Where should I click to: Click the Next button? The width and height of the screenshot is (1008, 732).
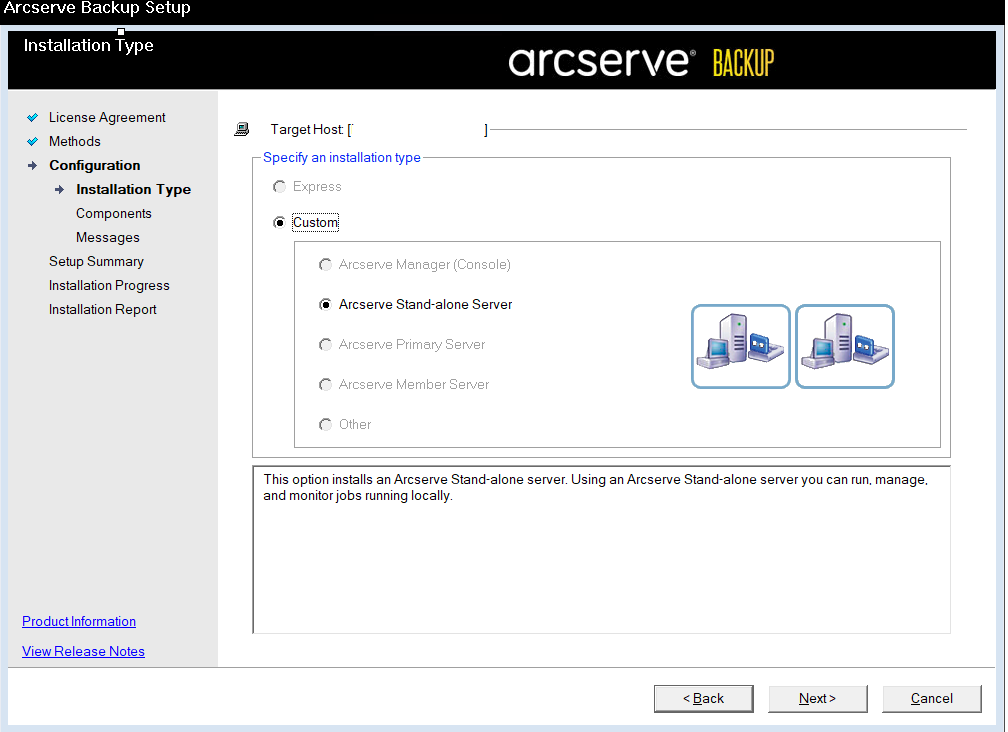tap(817, 698)
